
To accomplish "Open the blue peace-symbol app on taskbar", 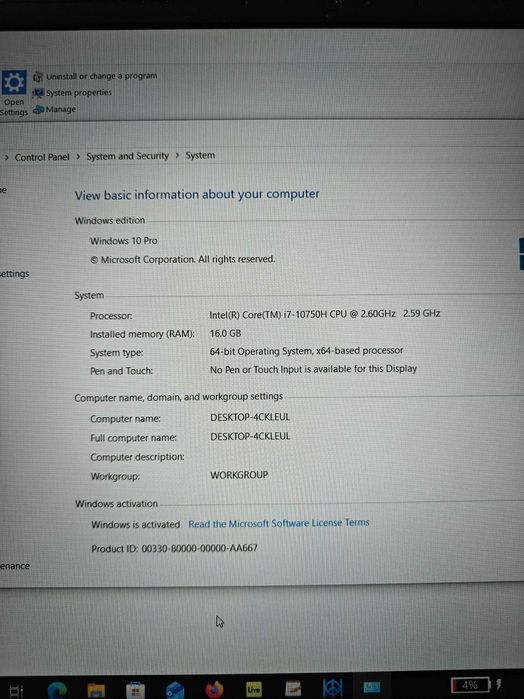I will (332, 688).
